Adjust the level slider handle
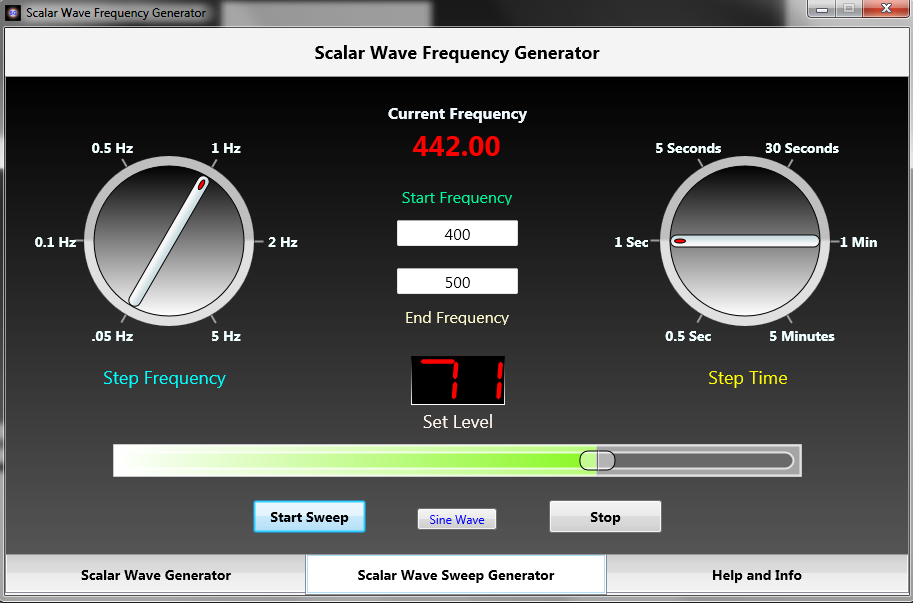 click(597, 459)
